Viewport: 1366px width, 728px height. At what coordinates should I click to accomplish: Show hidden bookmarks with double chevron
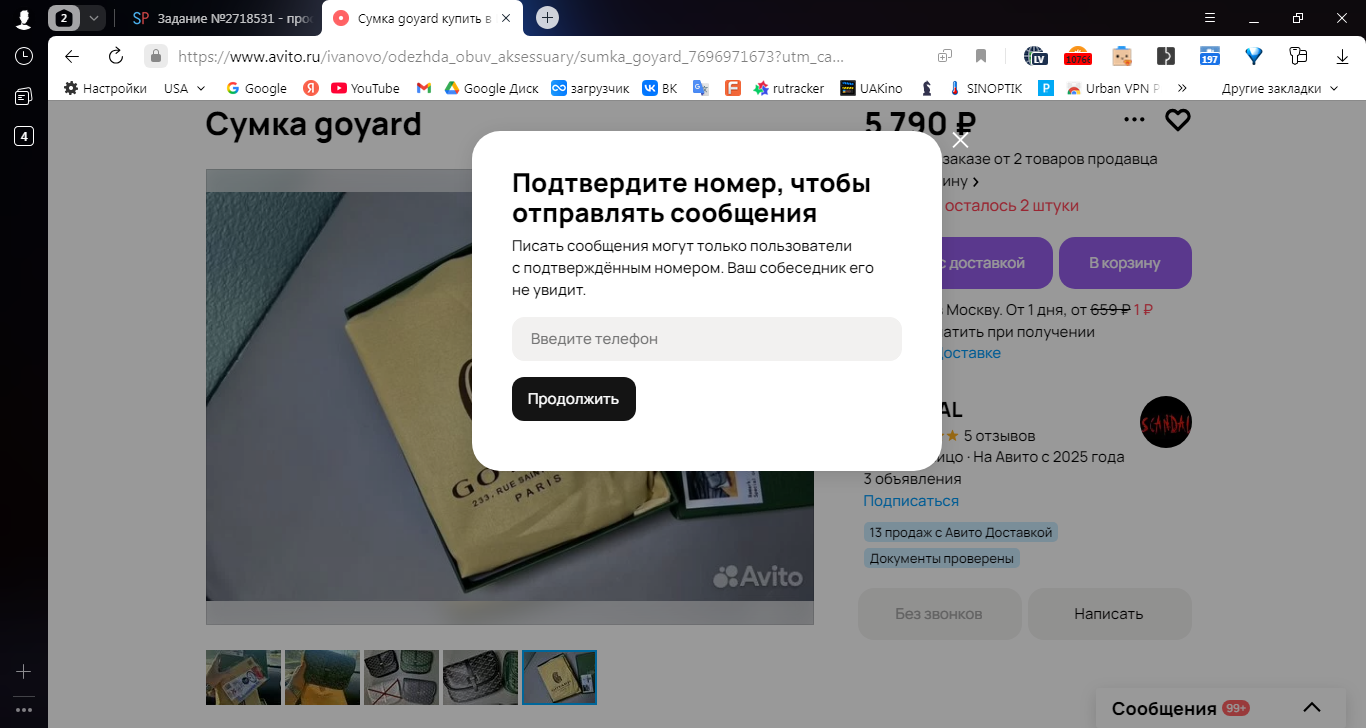[x=1182, y=88]
